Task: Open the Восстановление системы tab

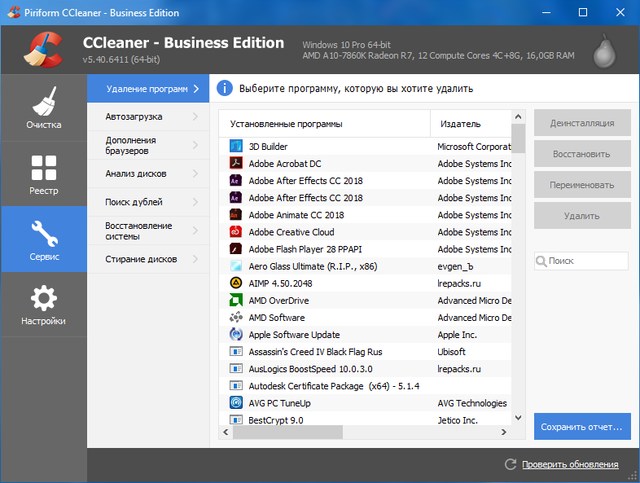Action: (x=140, y=231)
